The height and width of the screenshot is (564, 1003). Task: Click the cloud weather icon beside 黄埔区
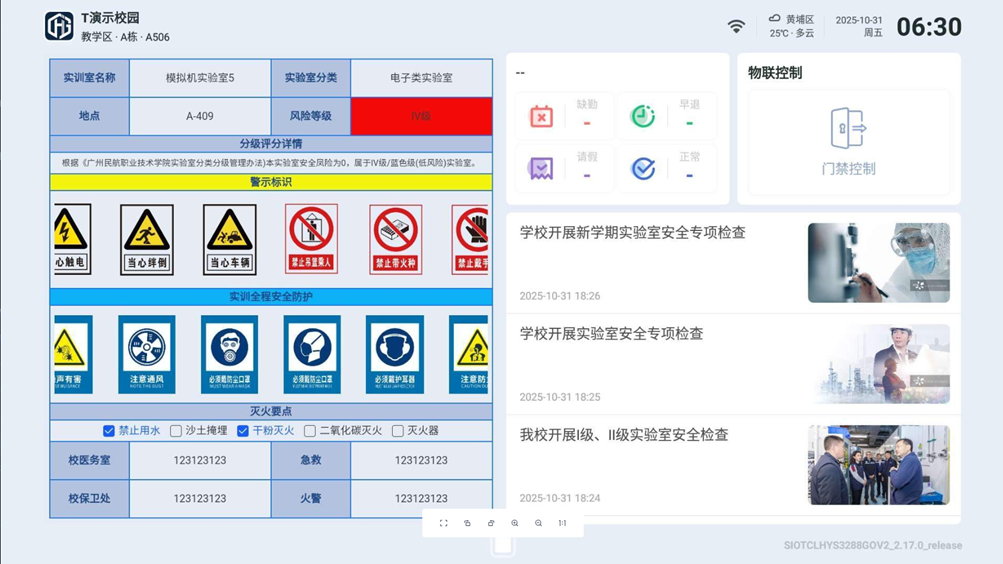pyautogui.click(x=774, y=19)
